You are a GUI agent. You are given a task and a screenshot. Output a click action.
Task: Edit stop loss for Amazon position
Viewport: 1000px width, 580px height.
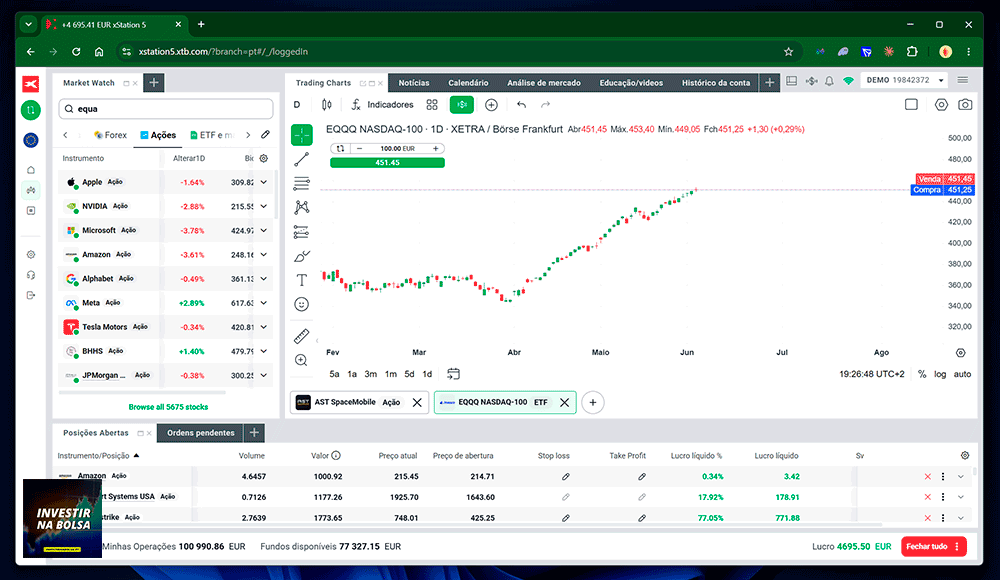566,477
